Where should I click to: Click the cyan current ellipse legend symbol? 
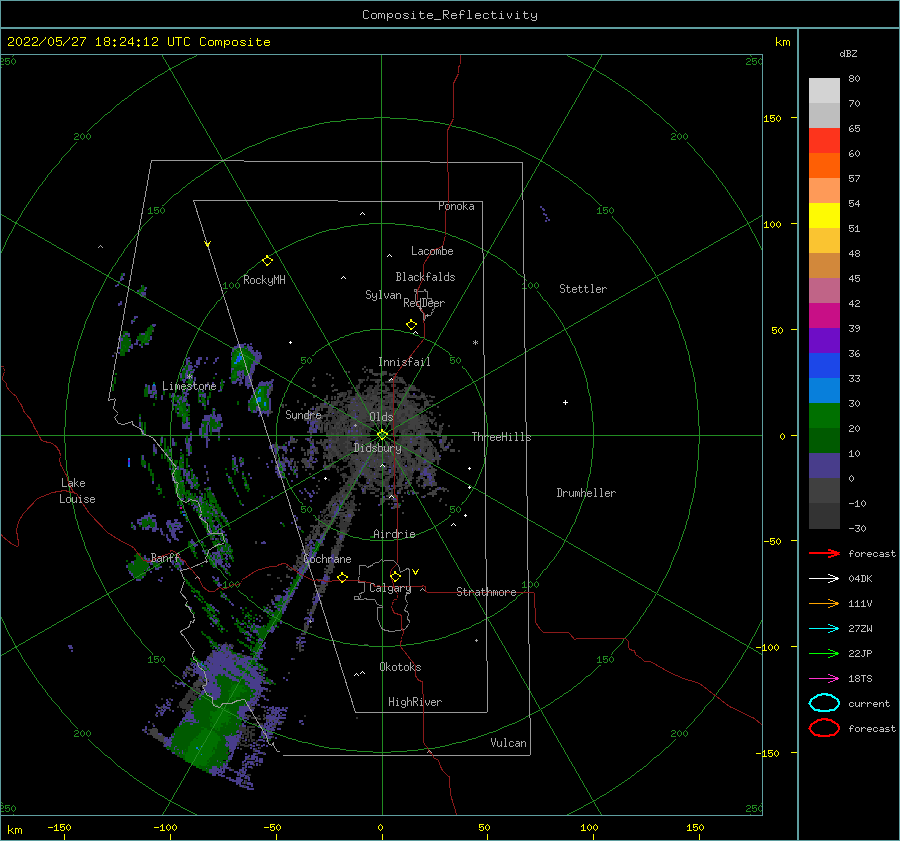[x=824, y=703]
